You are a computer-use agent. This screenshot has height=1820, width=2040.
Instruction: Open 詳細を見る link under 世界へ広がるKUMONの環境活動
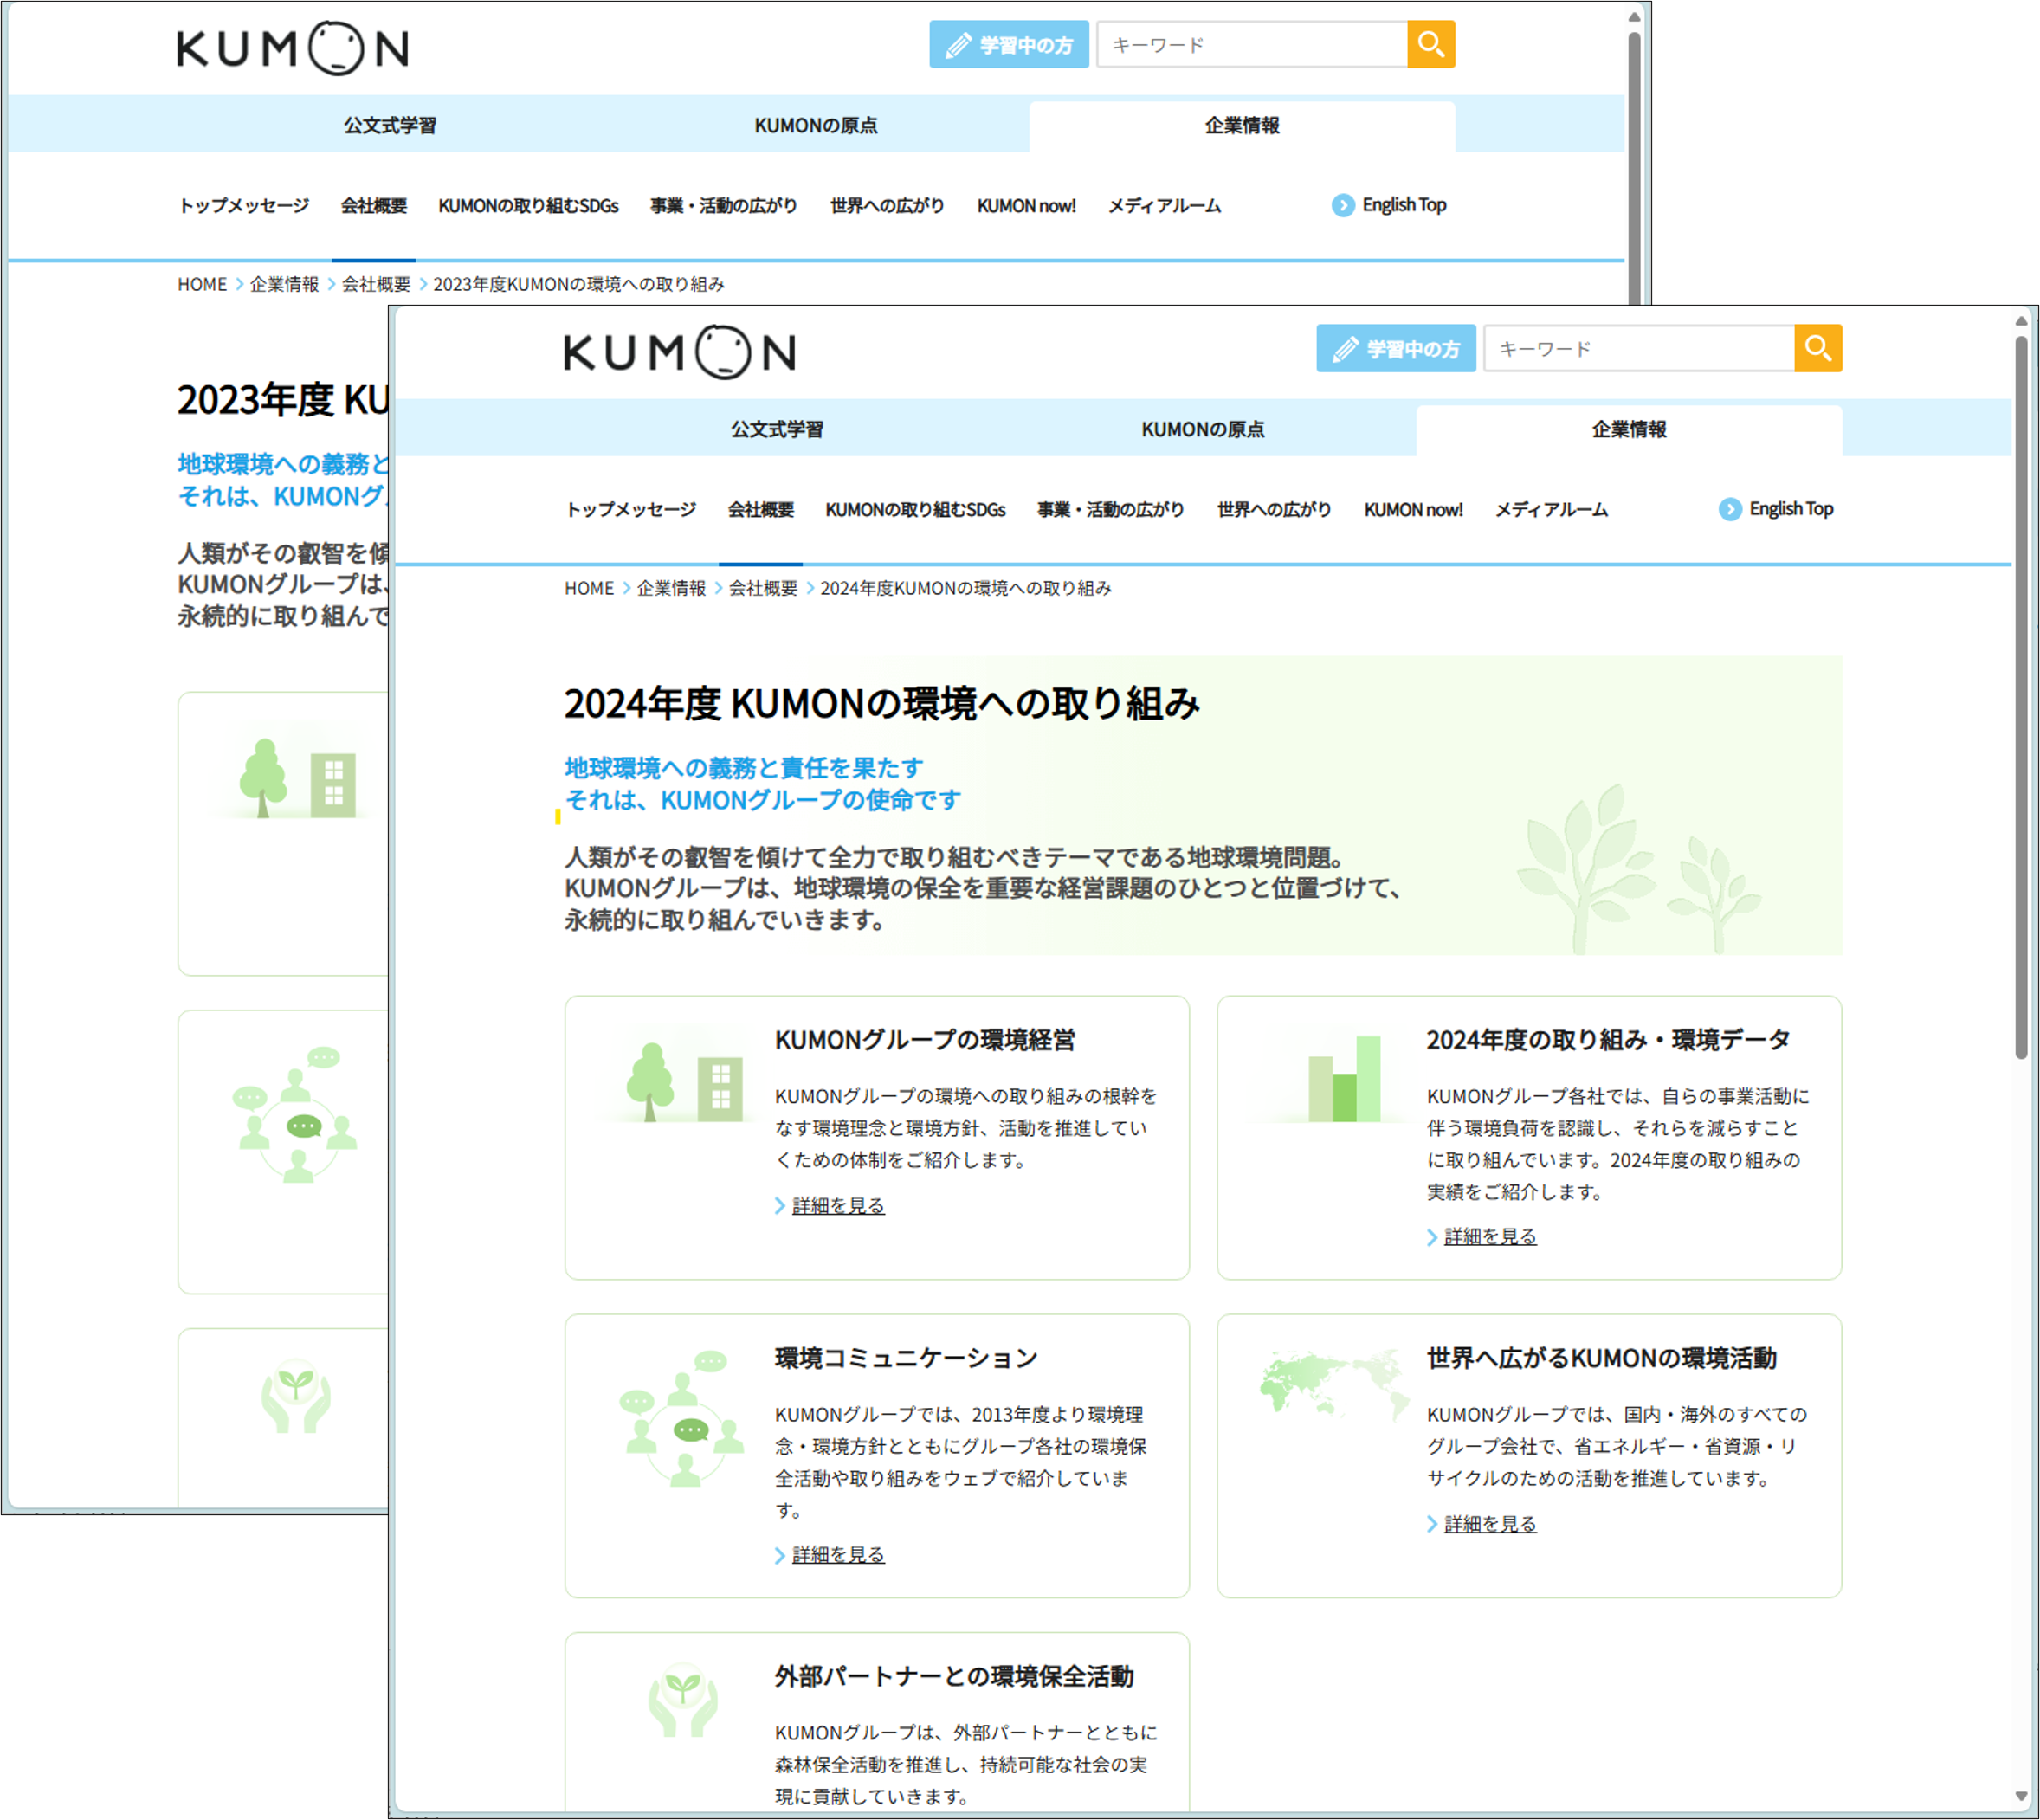pos(1489,1523)
